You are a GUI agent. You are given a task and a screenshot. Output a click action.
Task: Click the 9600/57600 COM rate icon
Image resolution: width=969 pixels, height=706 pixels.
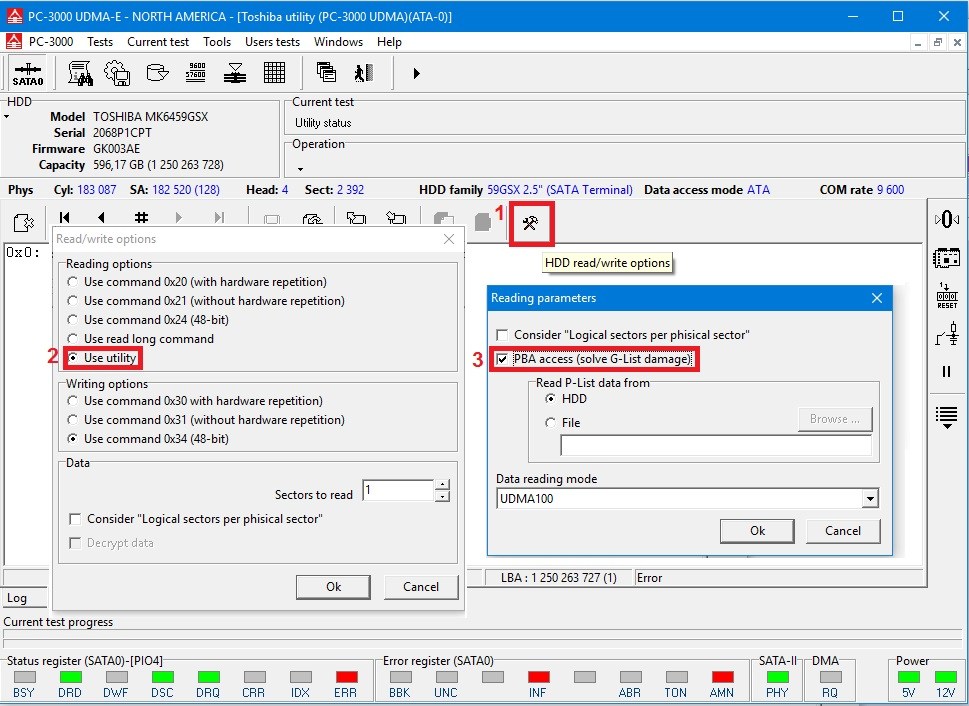tap(194, 73)
